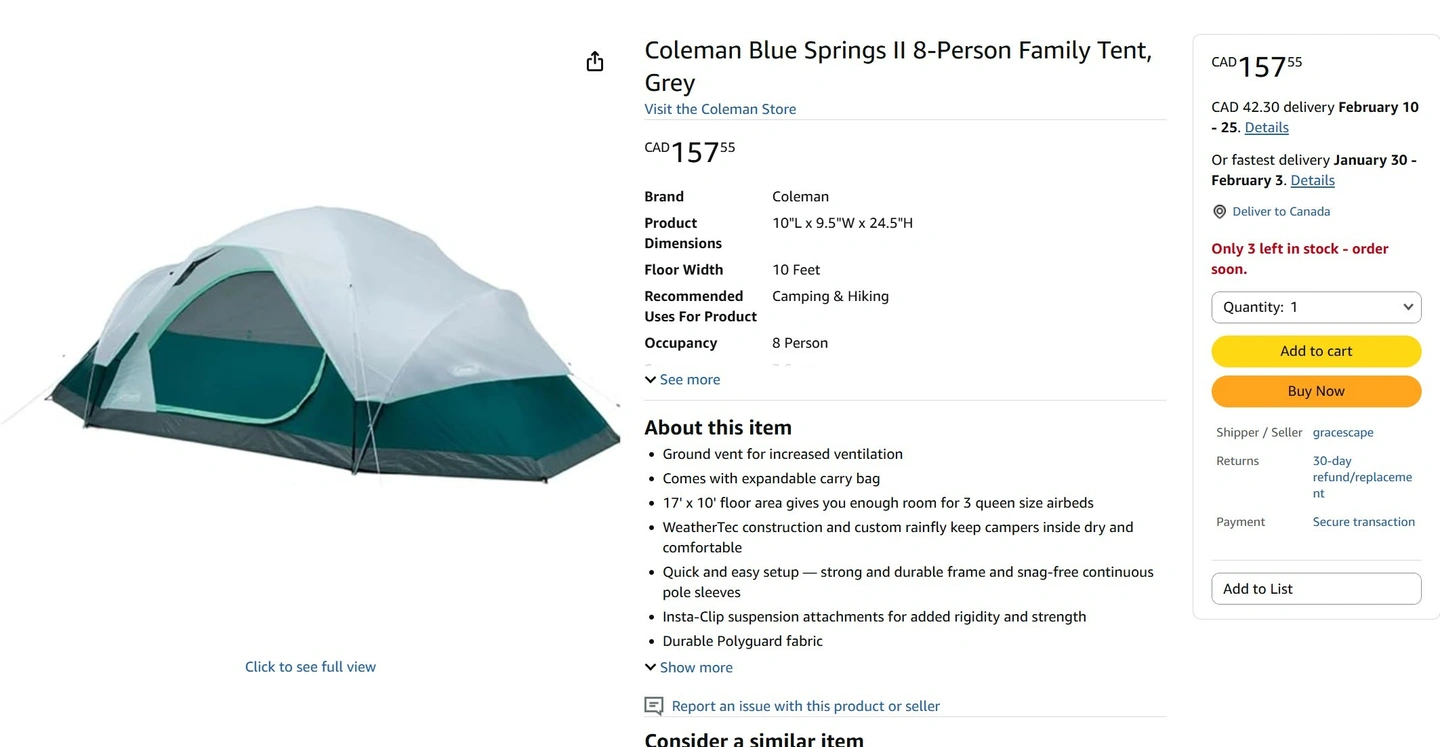Image resolution: width=1440 pixels, height=747 pixels.
Task: Click the chevron icon beside Show more
Action: 651,667
